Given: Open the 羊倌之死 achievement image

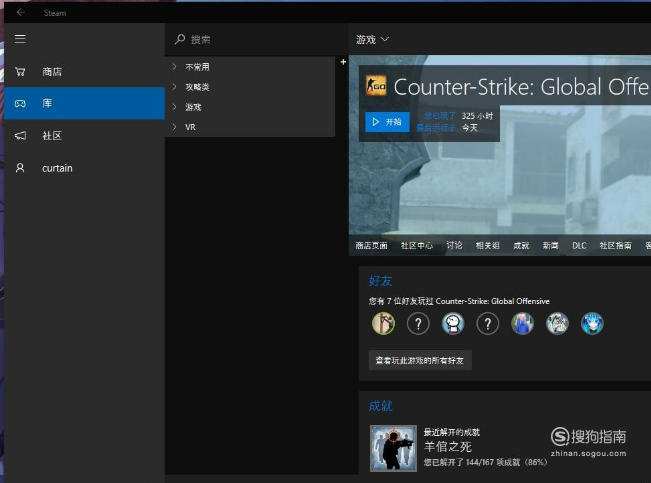Looking at the screenshot, I should pos(393,448).
